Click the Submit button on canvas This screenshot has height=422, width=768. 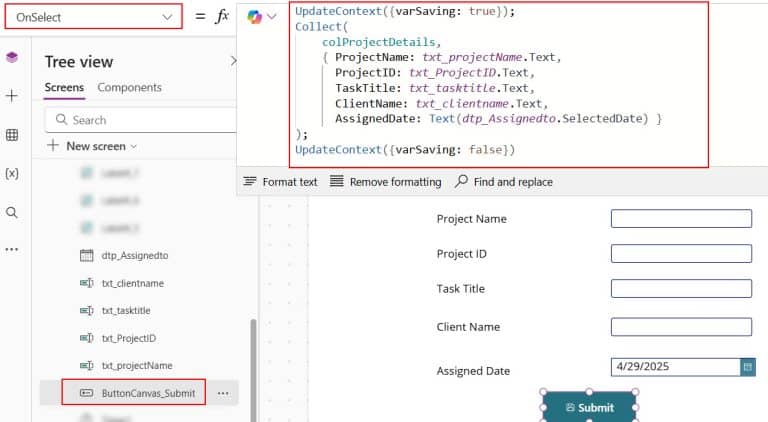pos(589,407)
